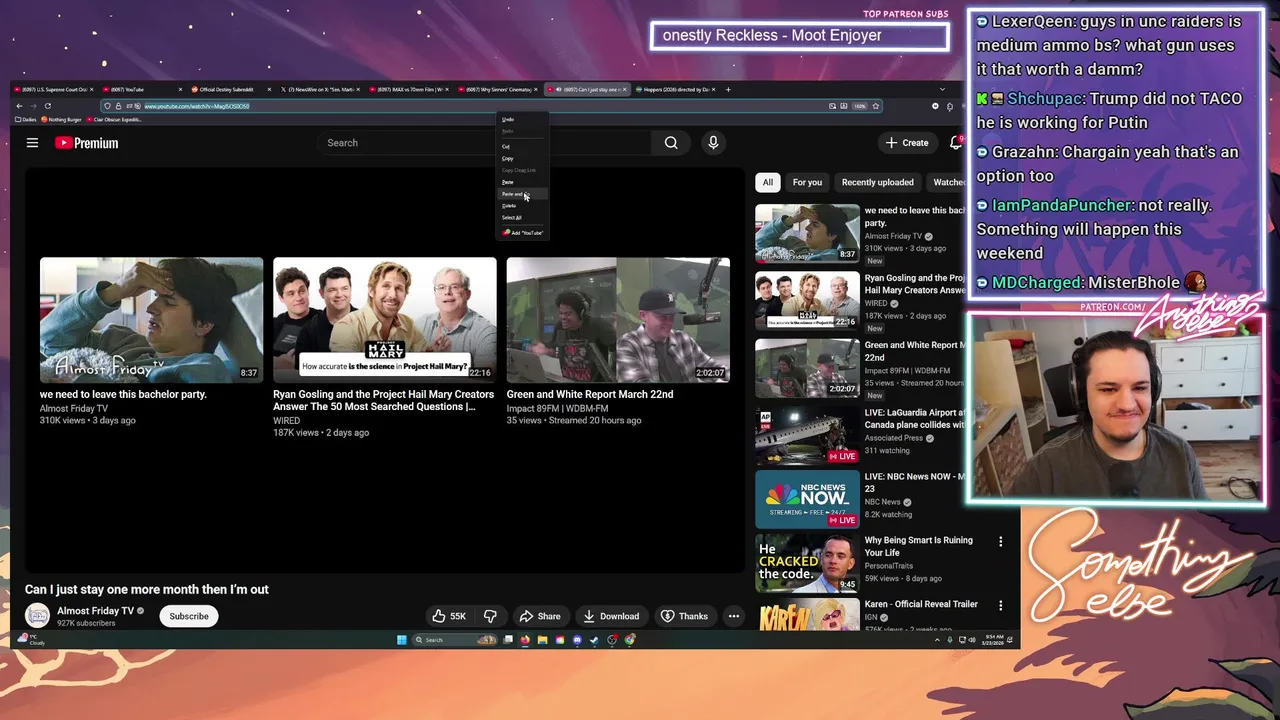The image size is (1280, 720).
Task: Select Delete in the context menu
Action: 509,206
